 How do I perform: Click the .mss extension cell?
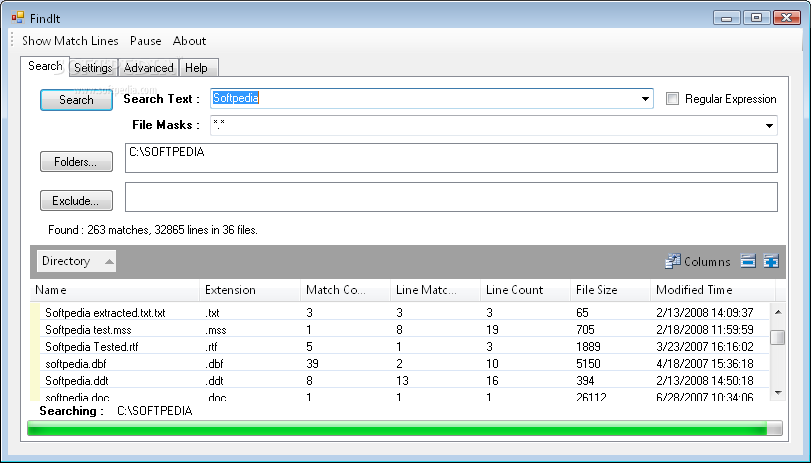216,330
